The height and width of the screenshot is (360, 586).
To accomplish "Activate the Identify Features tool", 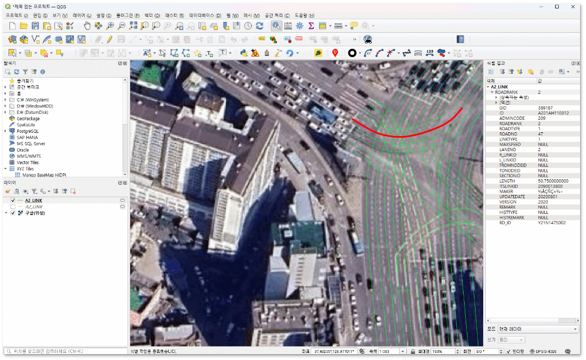I will (276, 26).
